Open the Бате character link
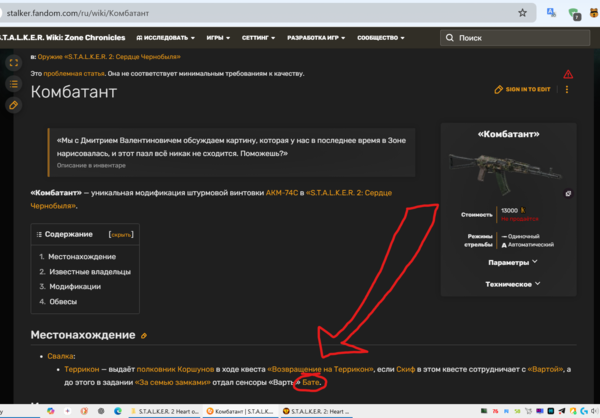 point(311,382)
